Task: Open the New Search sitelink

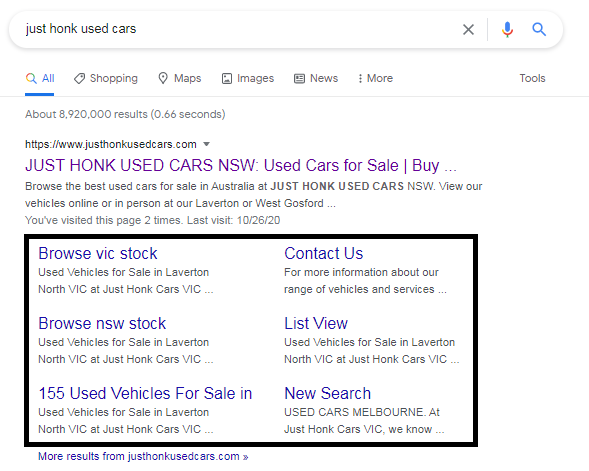Action: click(x=328, y=393)
